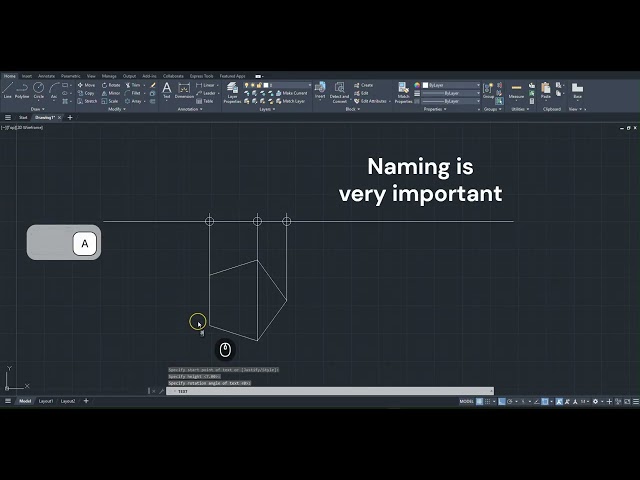640x480 pixels.
Task: Expand the Layers panel
Action: 267,109
